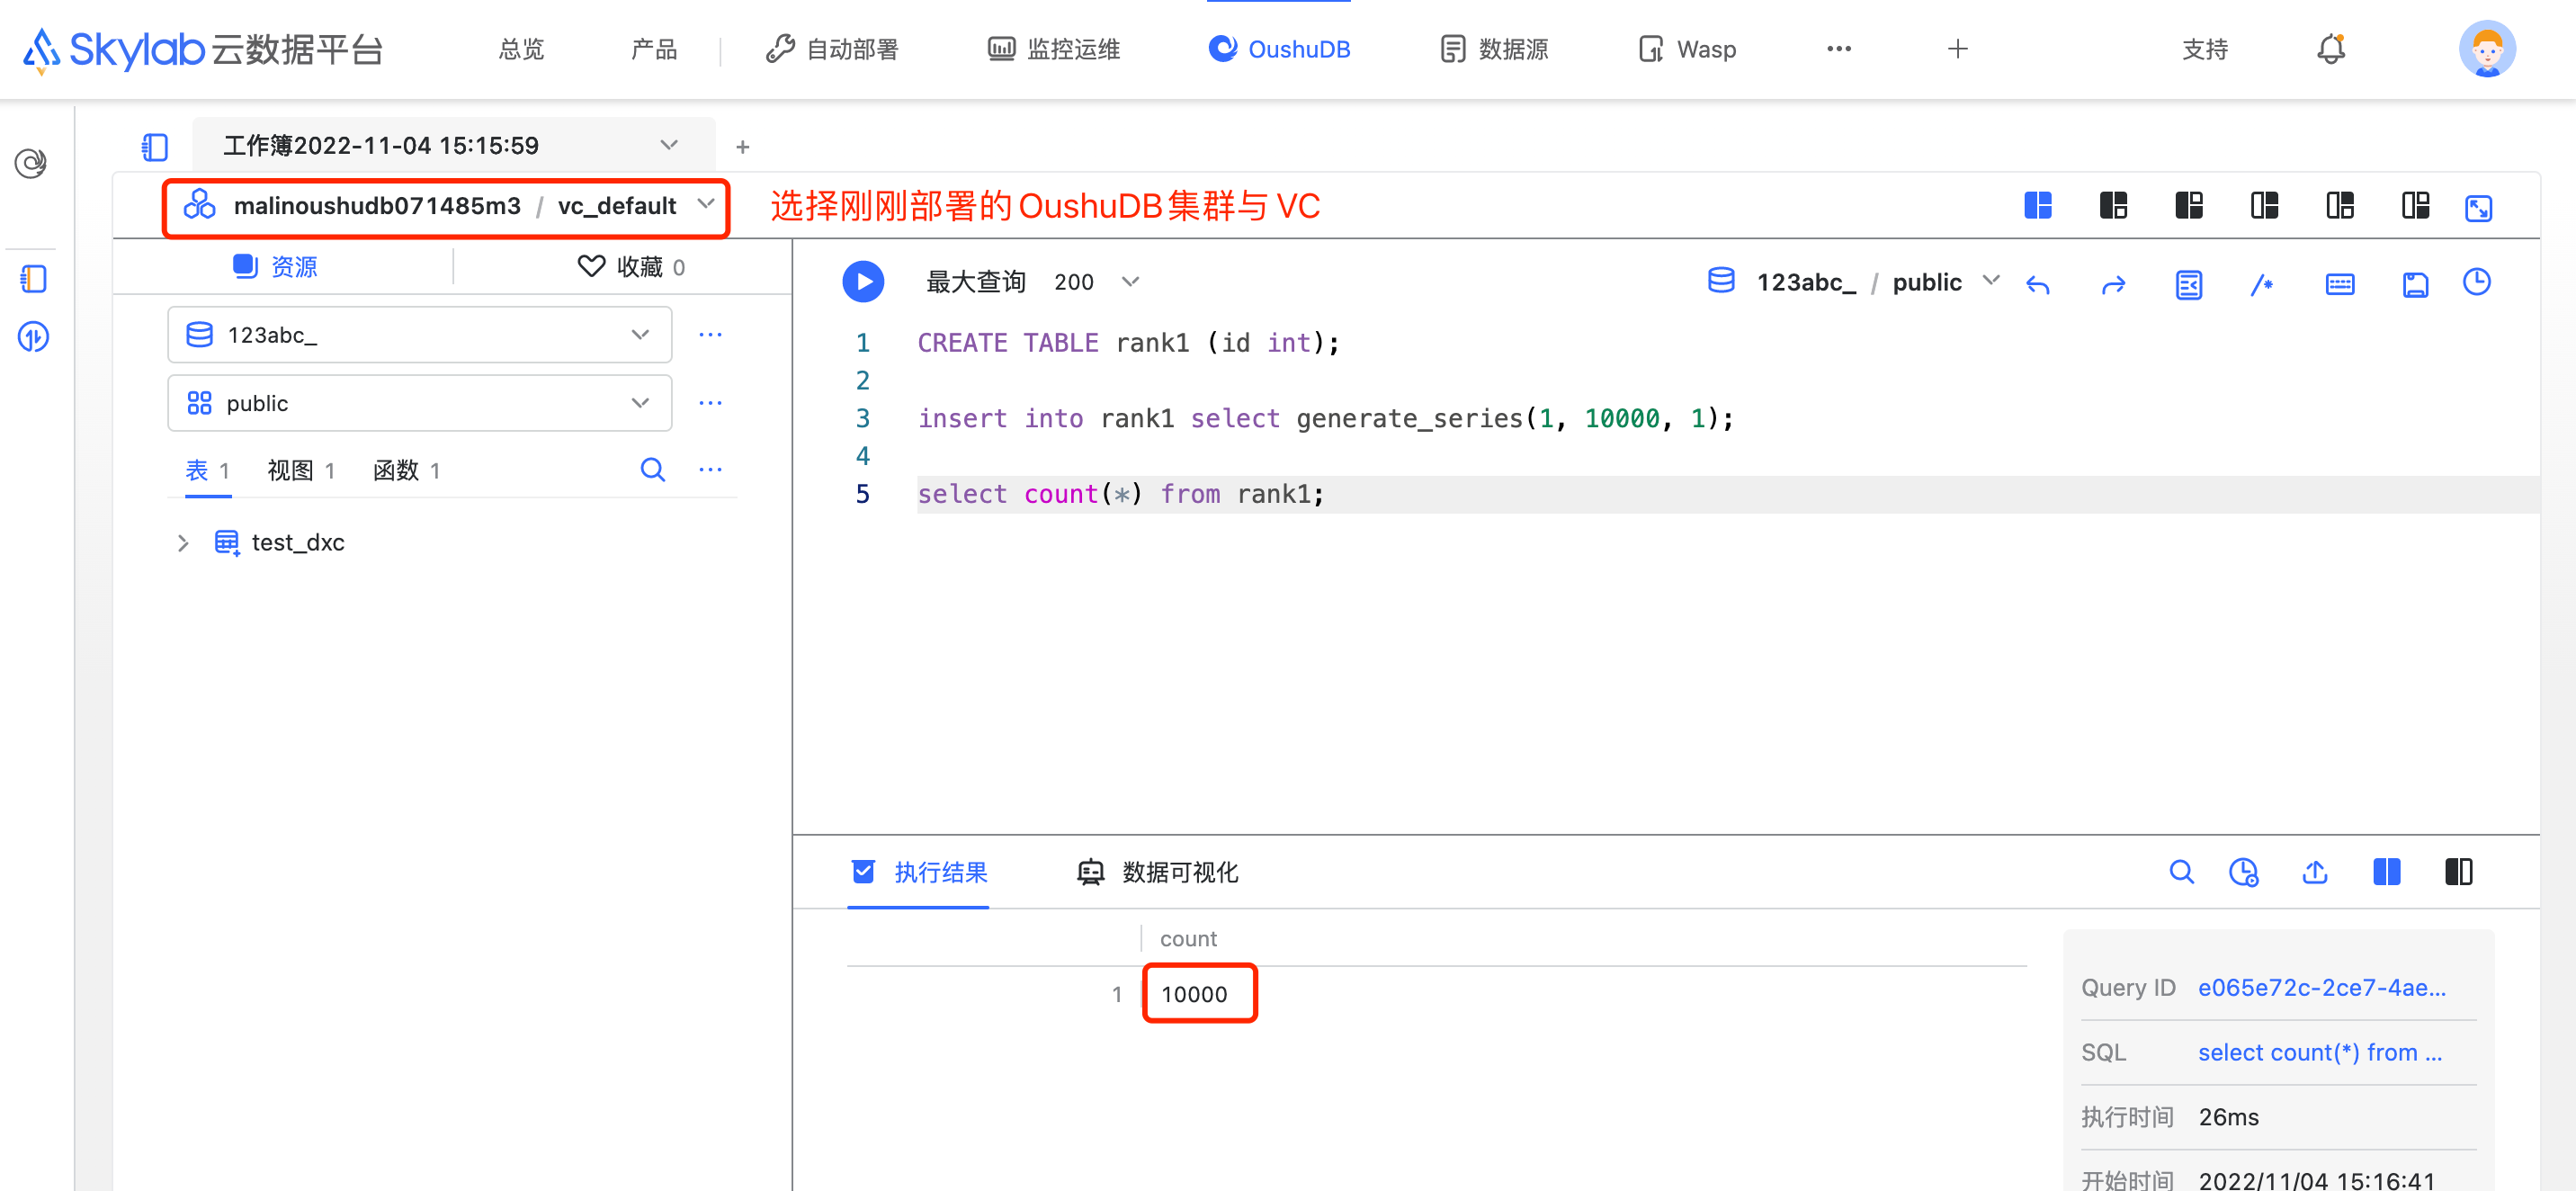Screen dimensions: 2576x1191
Task: Open the select count(*) SQL link
Action: coord(2319,1052)
